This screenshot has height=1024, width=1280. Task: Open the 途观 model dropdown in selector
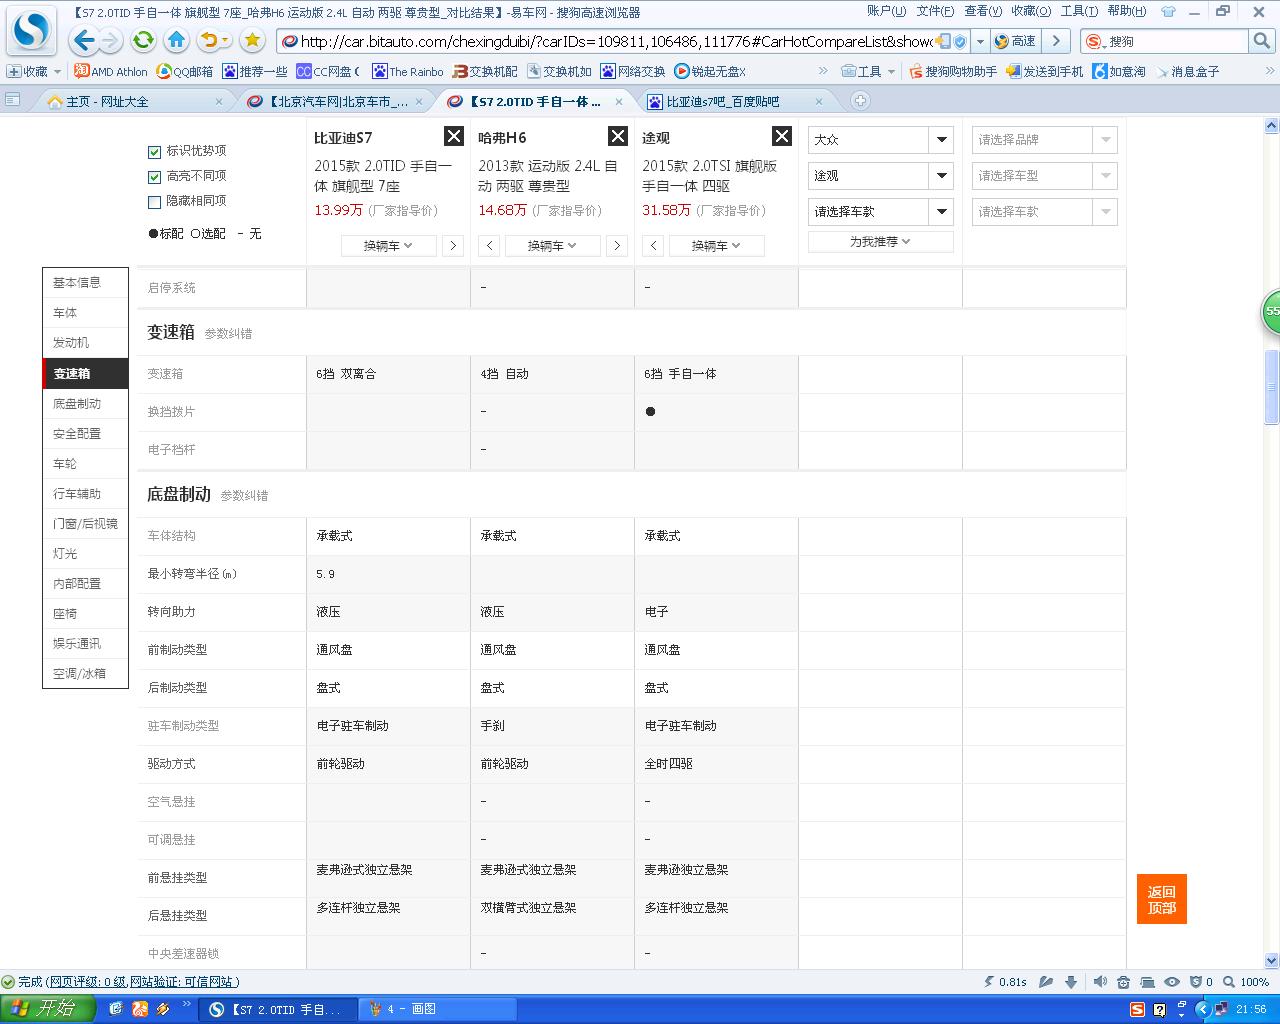(880, 176)
